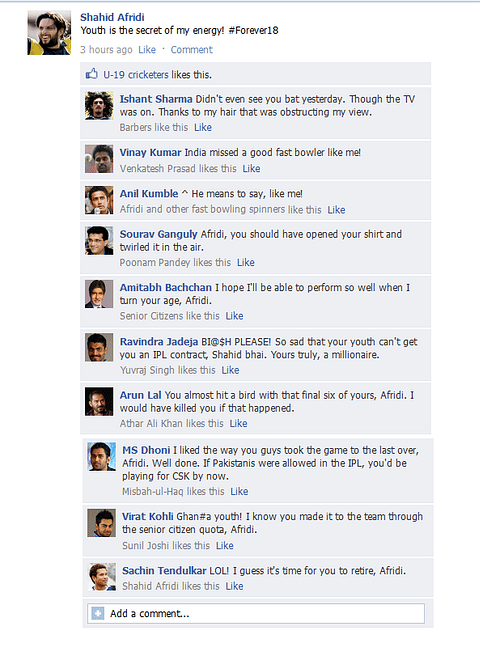Like Sachin Tendulkar's comment
The height and width of the screenshot is (668, 500).
(x=234, y=586)
